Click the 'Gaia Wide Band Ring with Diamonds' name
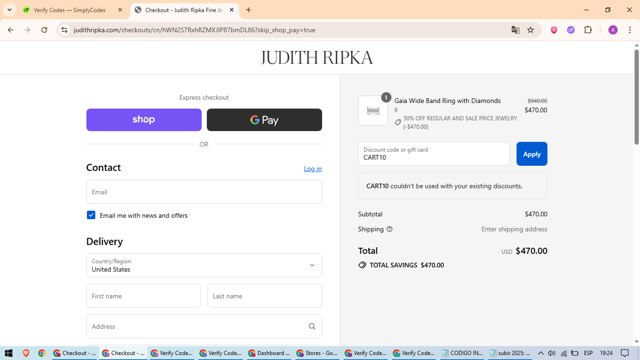The width and height of the screenshot is (640, 360). click(447, 101)
